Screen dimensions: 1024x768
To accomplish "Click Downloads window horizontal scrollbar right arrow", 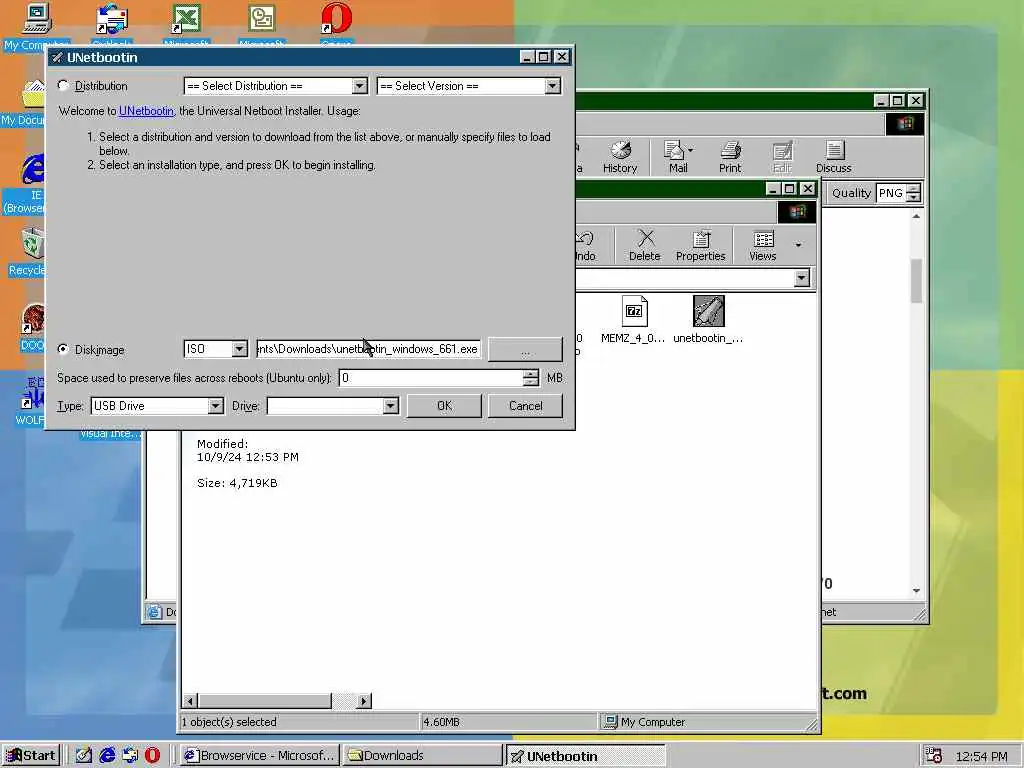I will tap(364, 701).
